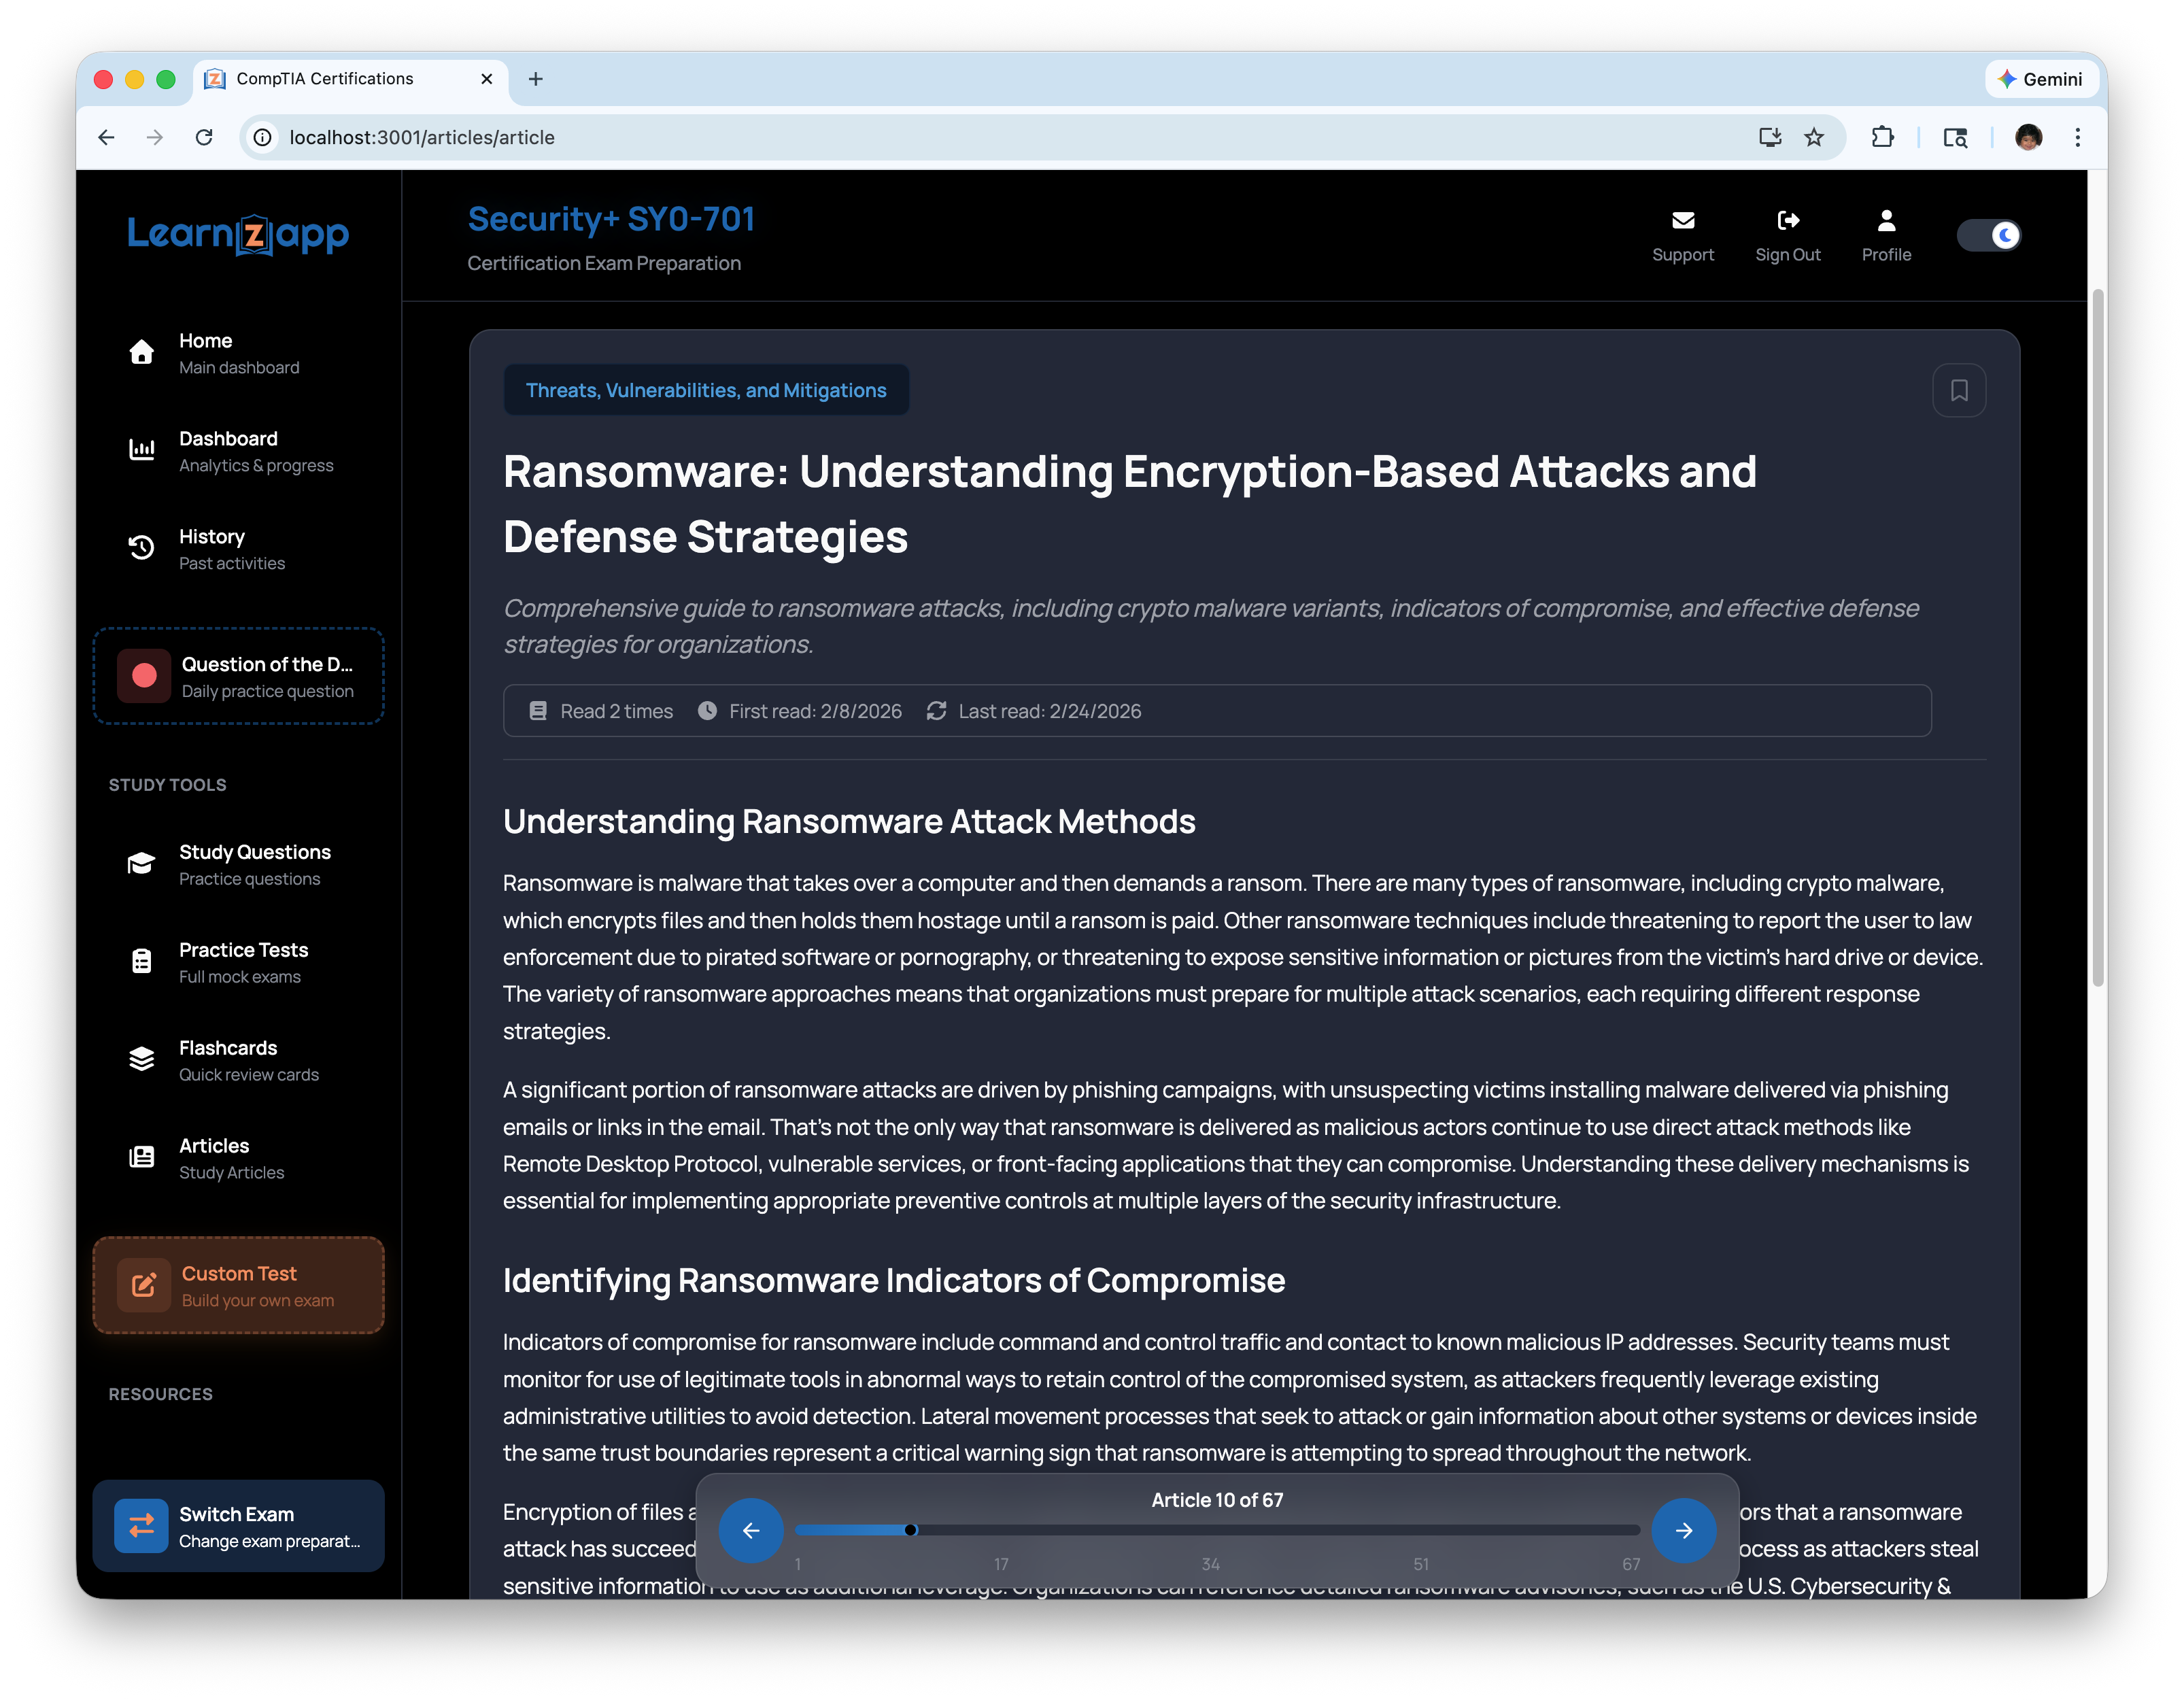Click Threats, Vulnerabilities, and Mitigations tag
This screenshot has height=1700, width=2184.
[706, 390]
